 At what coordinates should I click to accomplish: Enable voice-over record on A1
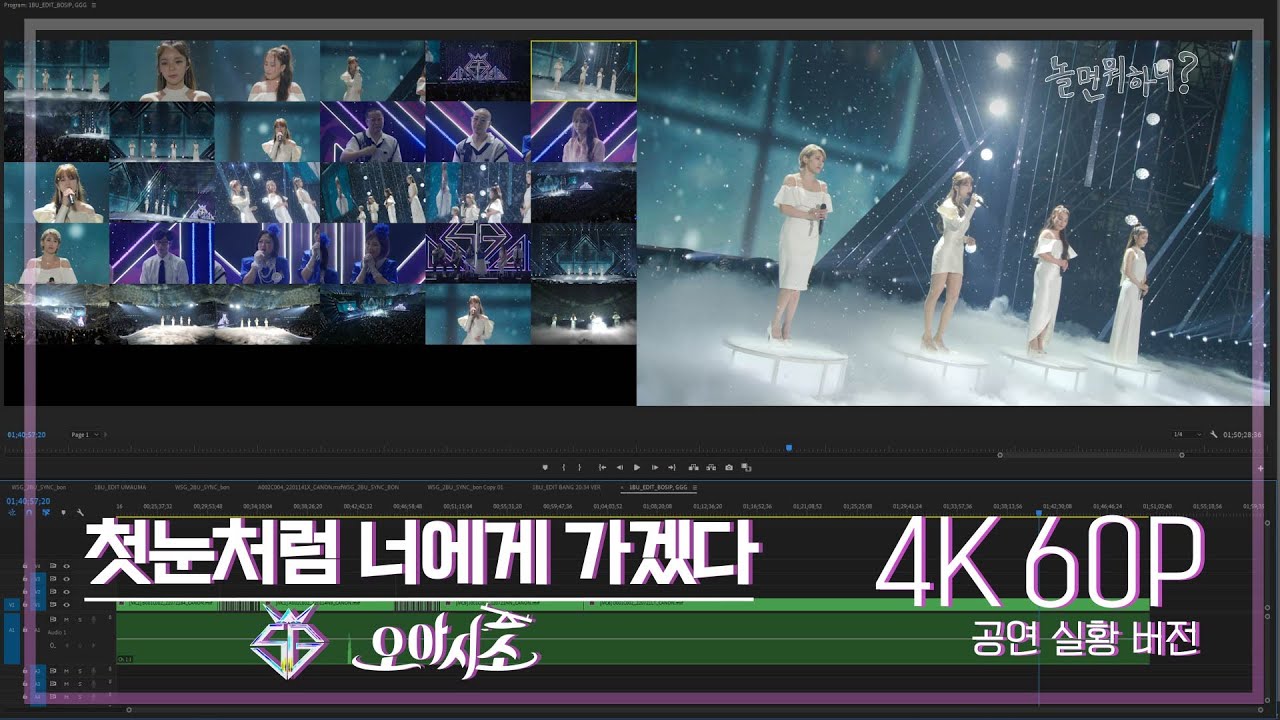pyautogui.click(x=93, y=620)
